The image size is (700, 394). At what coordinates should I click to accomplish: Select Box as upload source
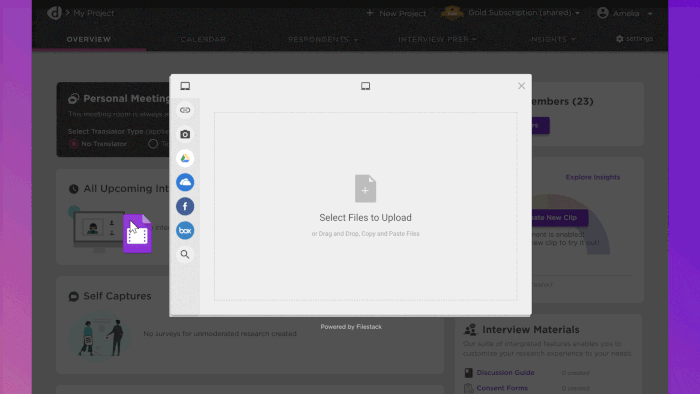pyautogui.click(x=185, y=231)
